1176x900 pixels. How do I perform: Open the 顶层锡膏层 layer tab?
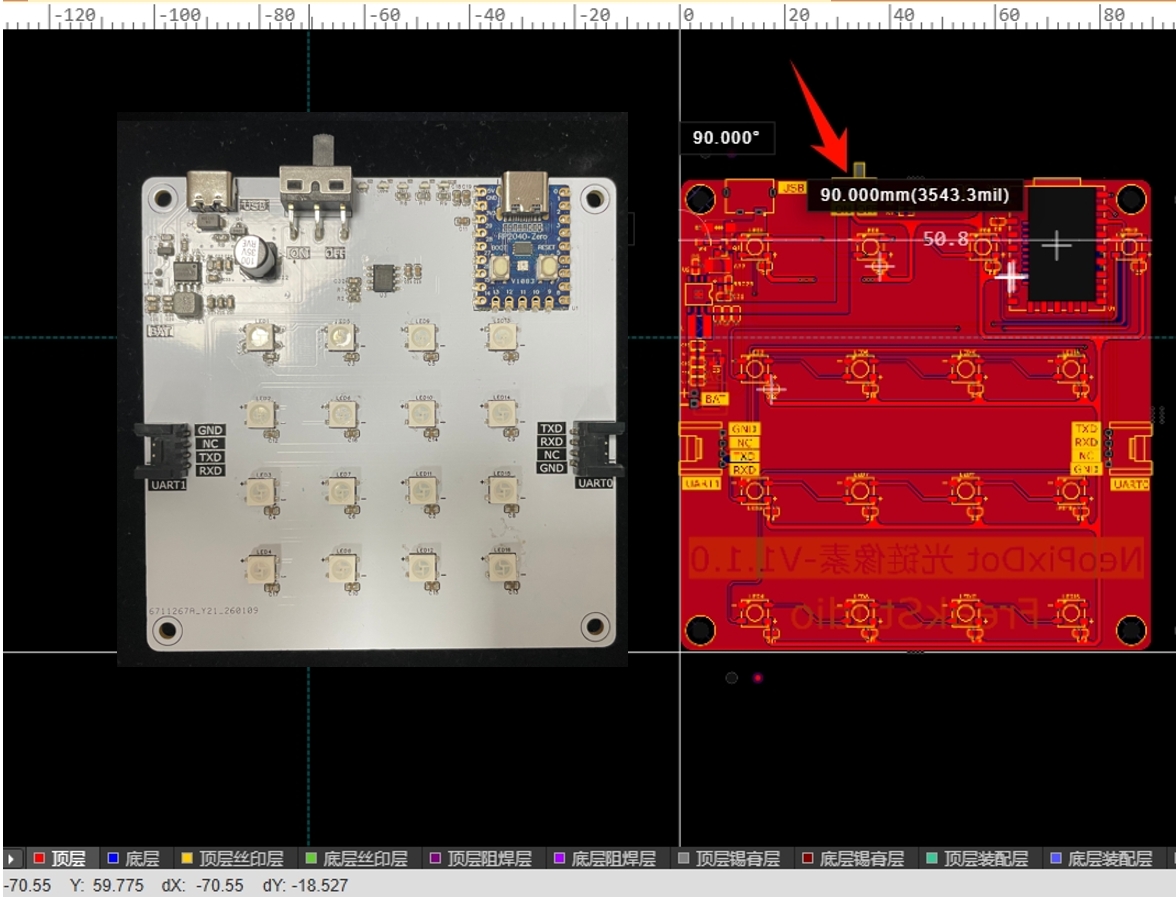tap(730, 858)
